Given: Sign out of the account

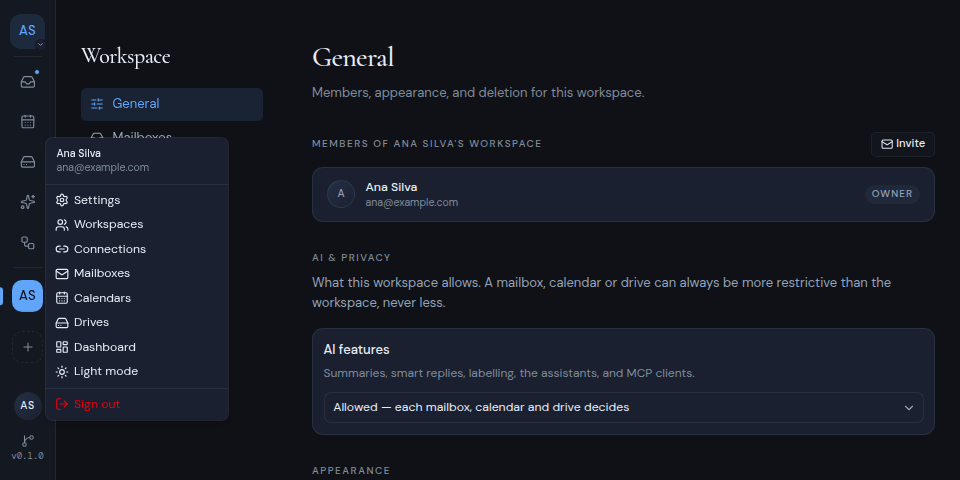Looking at the screenshot, I should [x=137, y=404].
